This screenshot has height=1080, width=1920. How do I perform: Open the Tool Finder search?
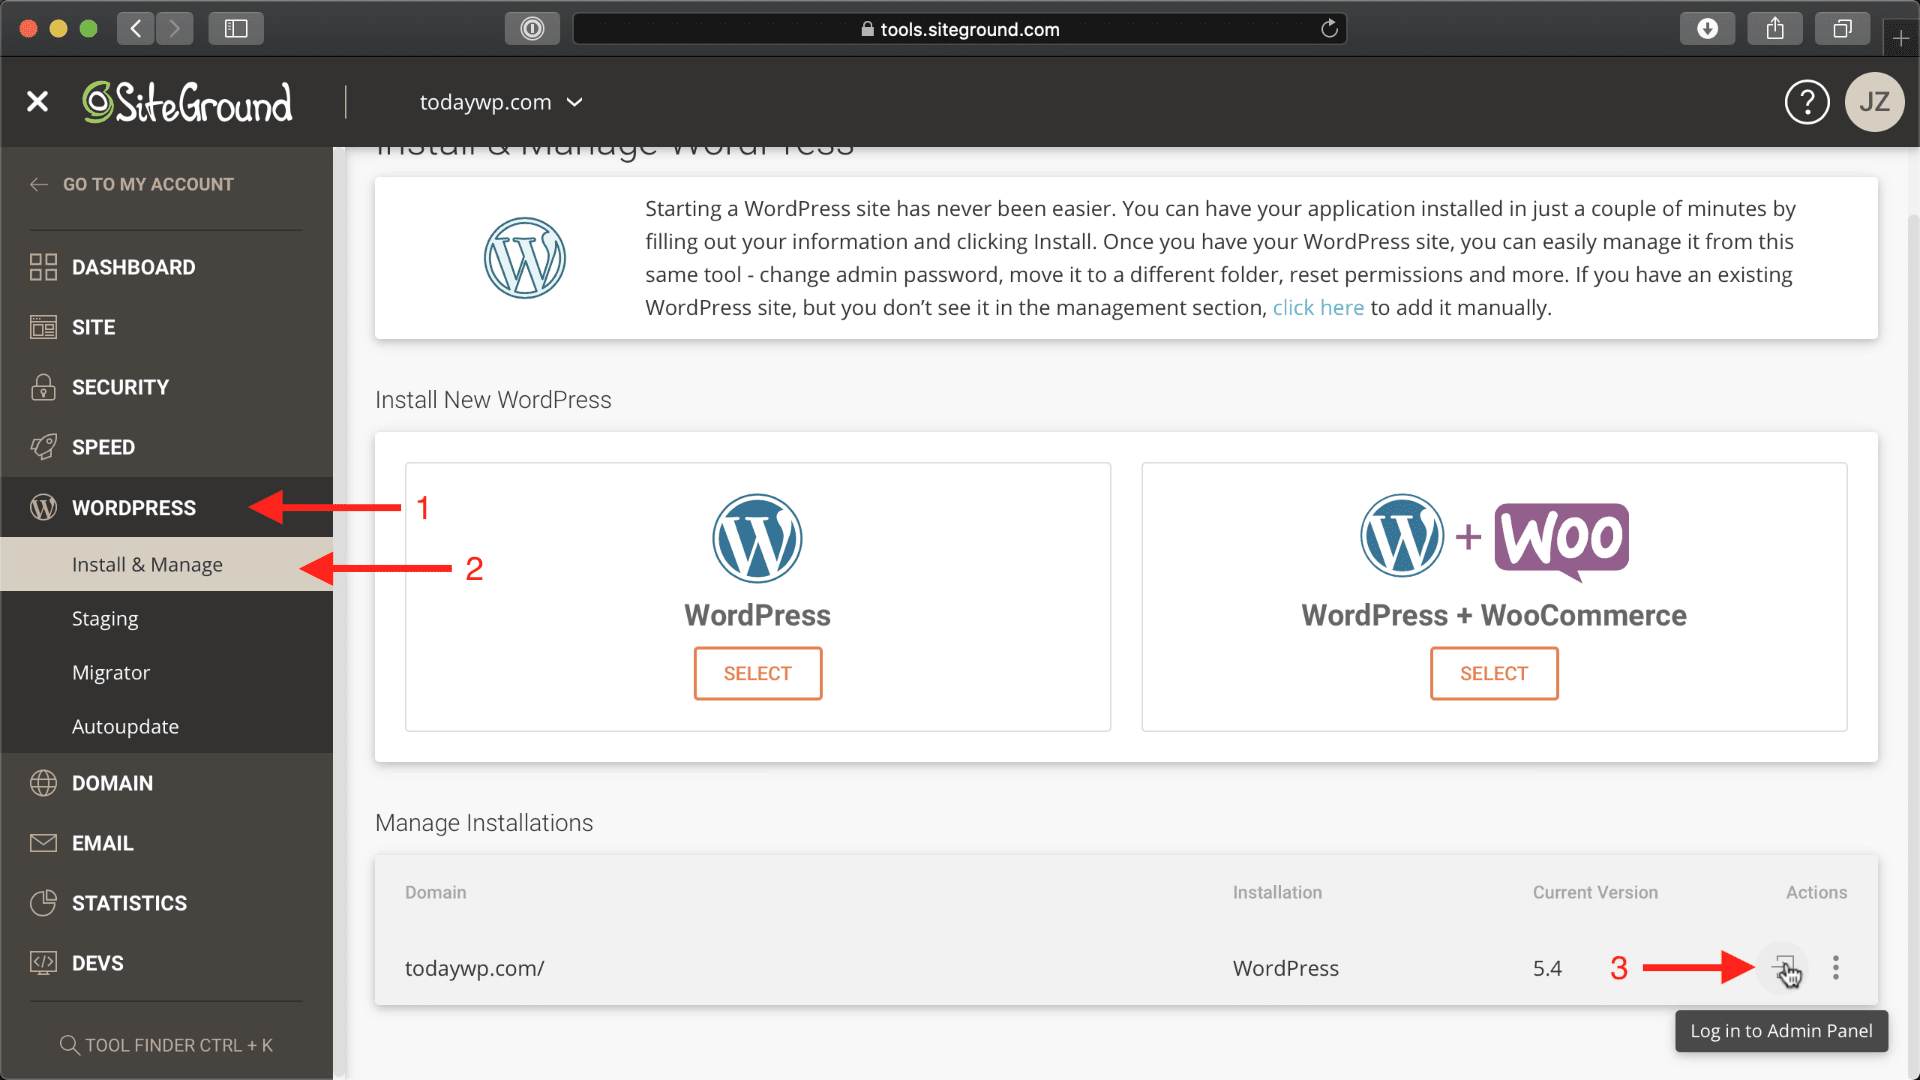click(x=166, y=1045)
